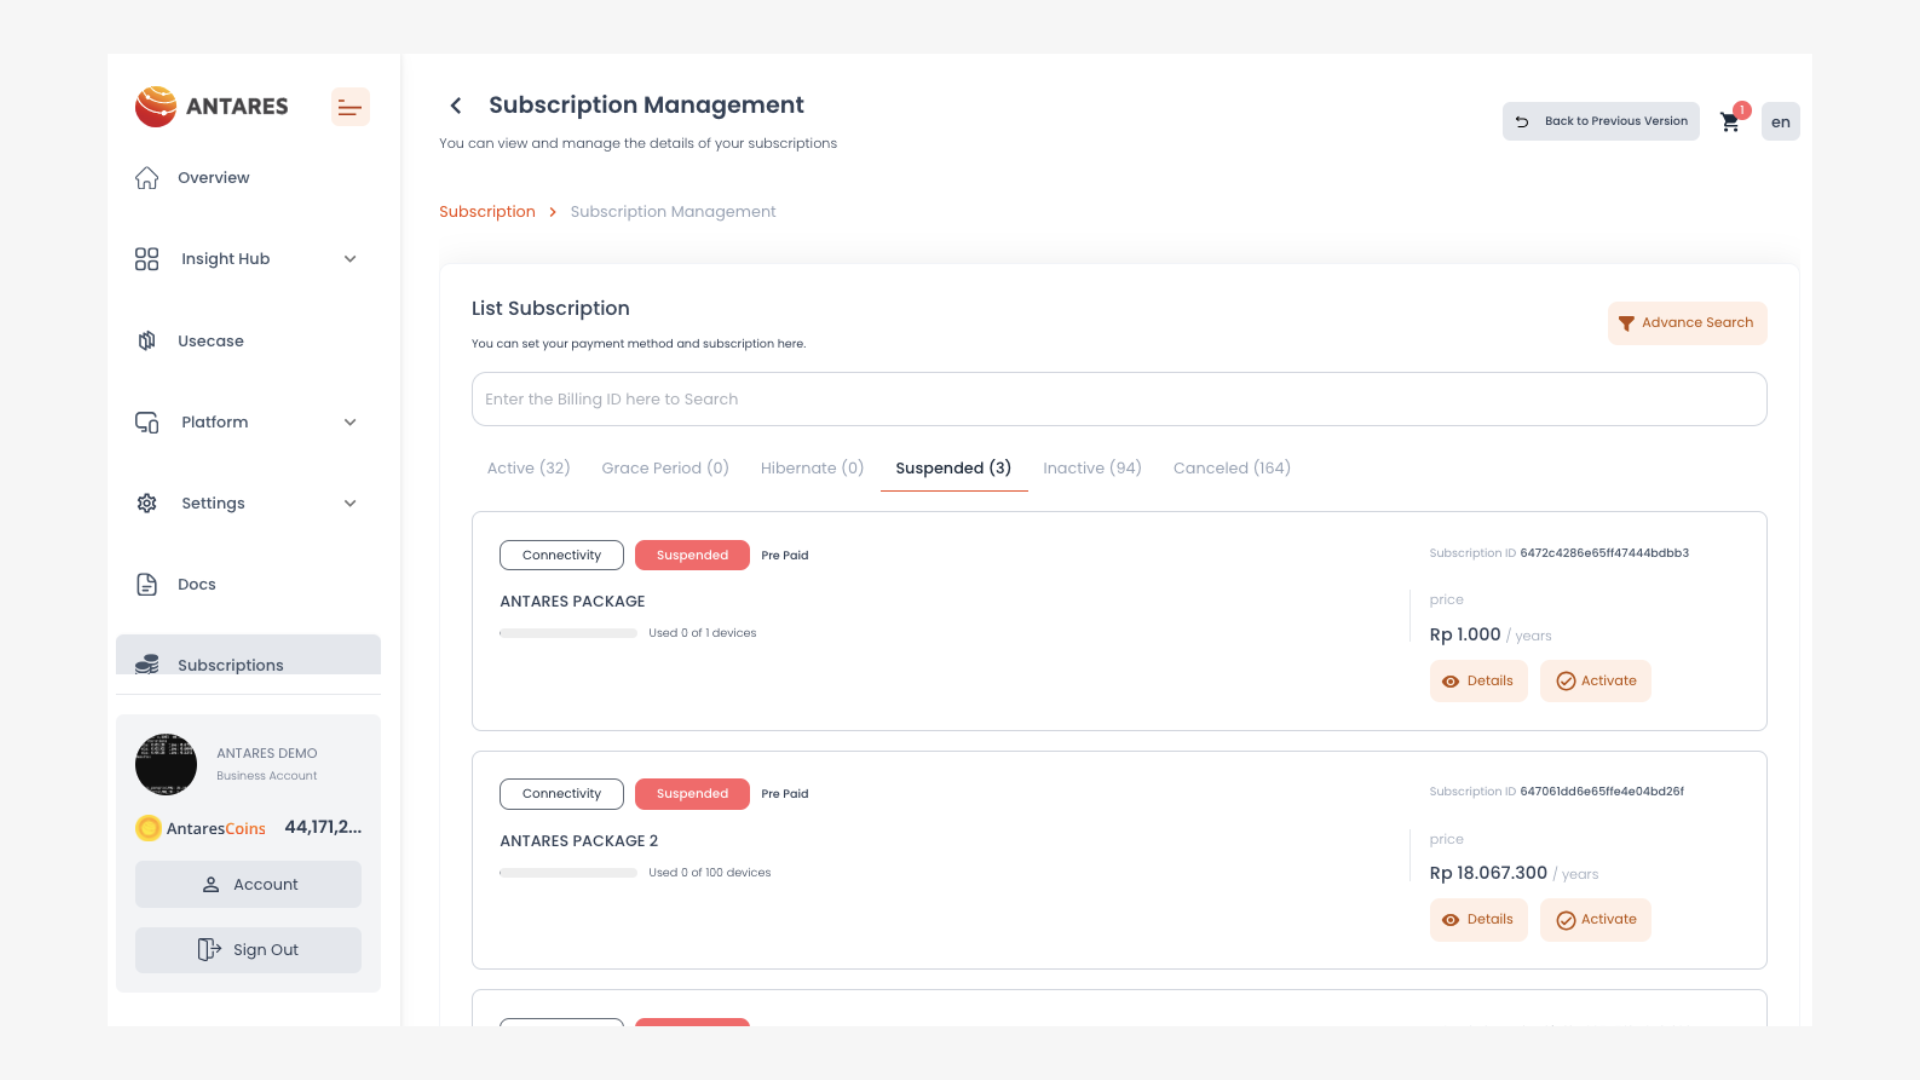Select the Inactive (94) tab

pyautogui.click(x=1092, y=468)
